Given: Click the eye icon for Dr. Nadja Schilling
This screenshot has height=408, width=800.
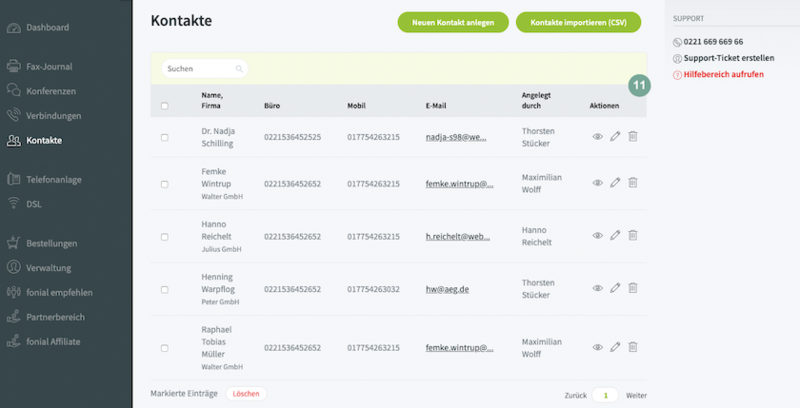Looking at the screenshot, I should coord(598,137).
